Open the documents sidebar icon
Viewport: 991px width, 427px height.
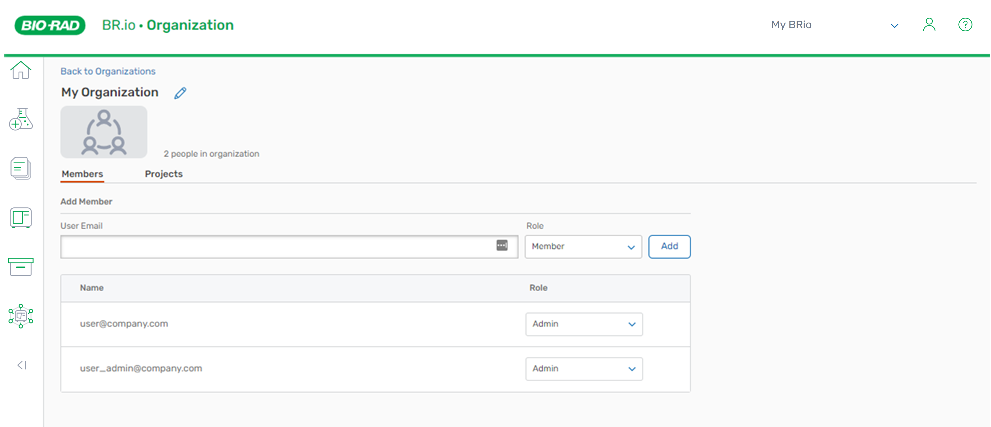point(21,168)
